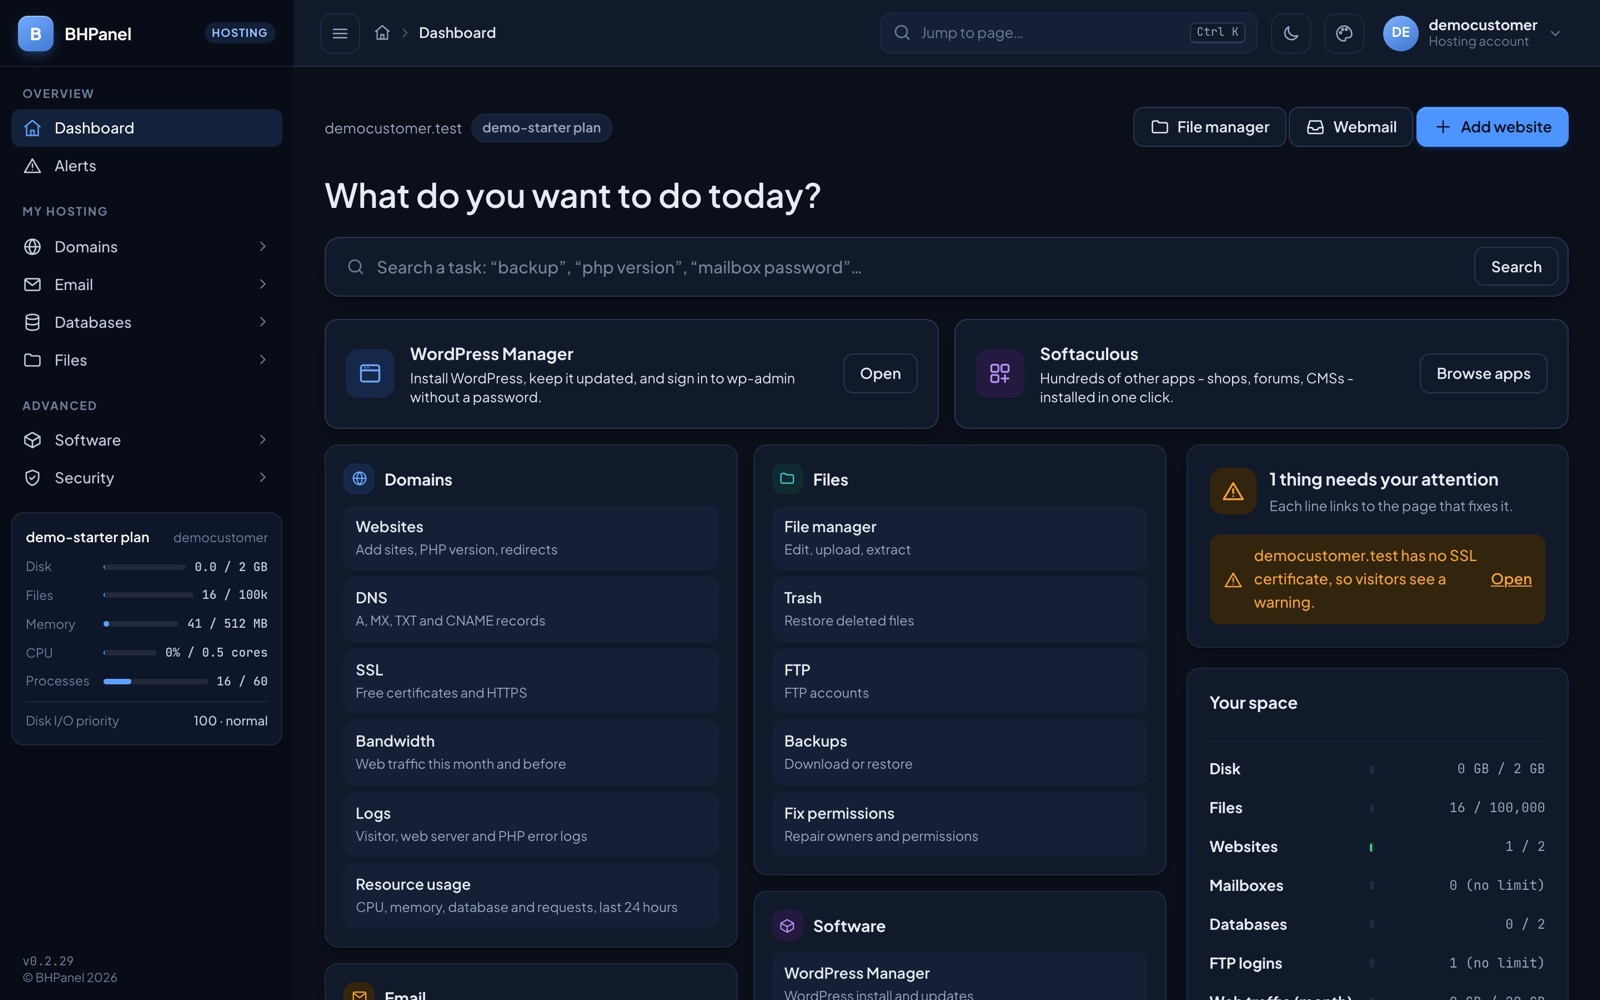Click the Security shield icon in sidebar
Image resolution: width=1600 pixels, height=1000 pixels.
[33, 478]
